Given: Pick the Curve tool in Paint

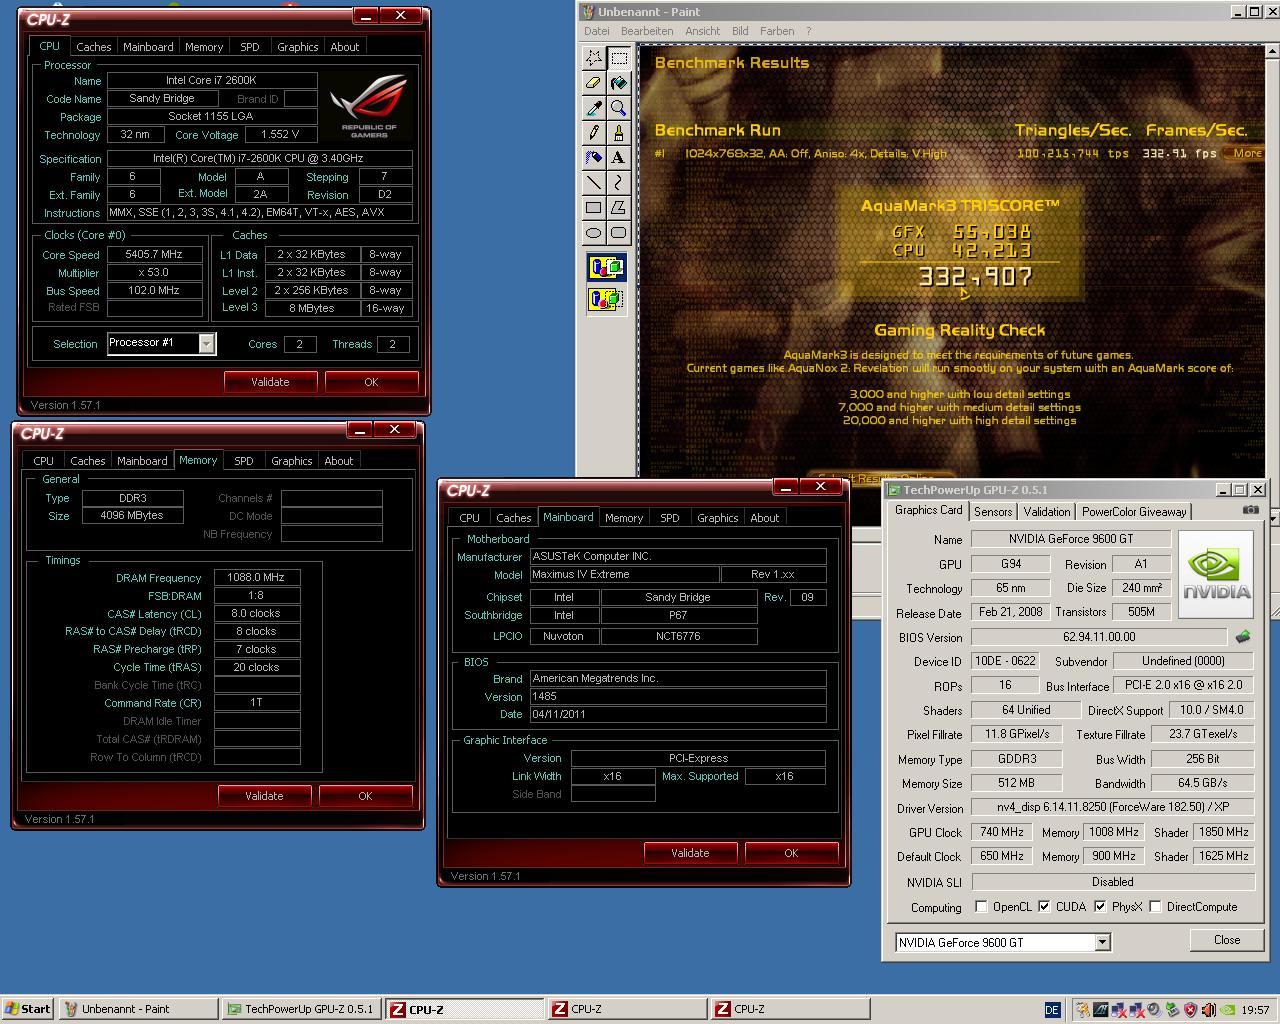Looking at the screenshot, I should 619,183.
